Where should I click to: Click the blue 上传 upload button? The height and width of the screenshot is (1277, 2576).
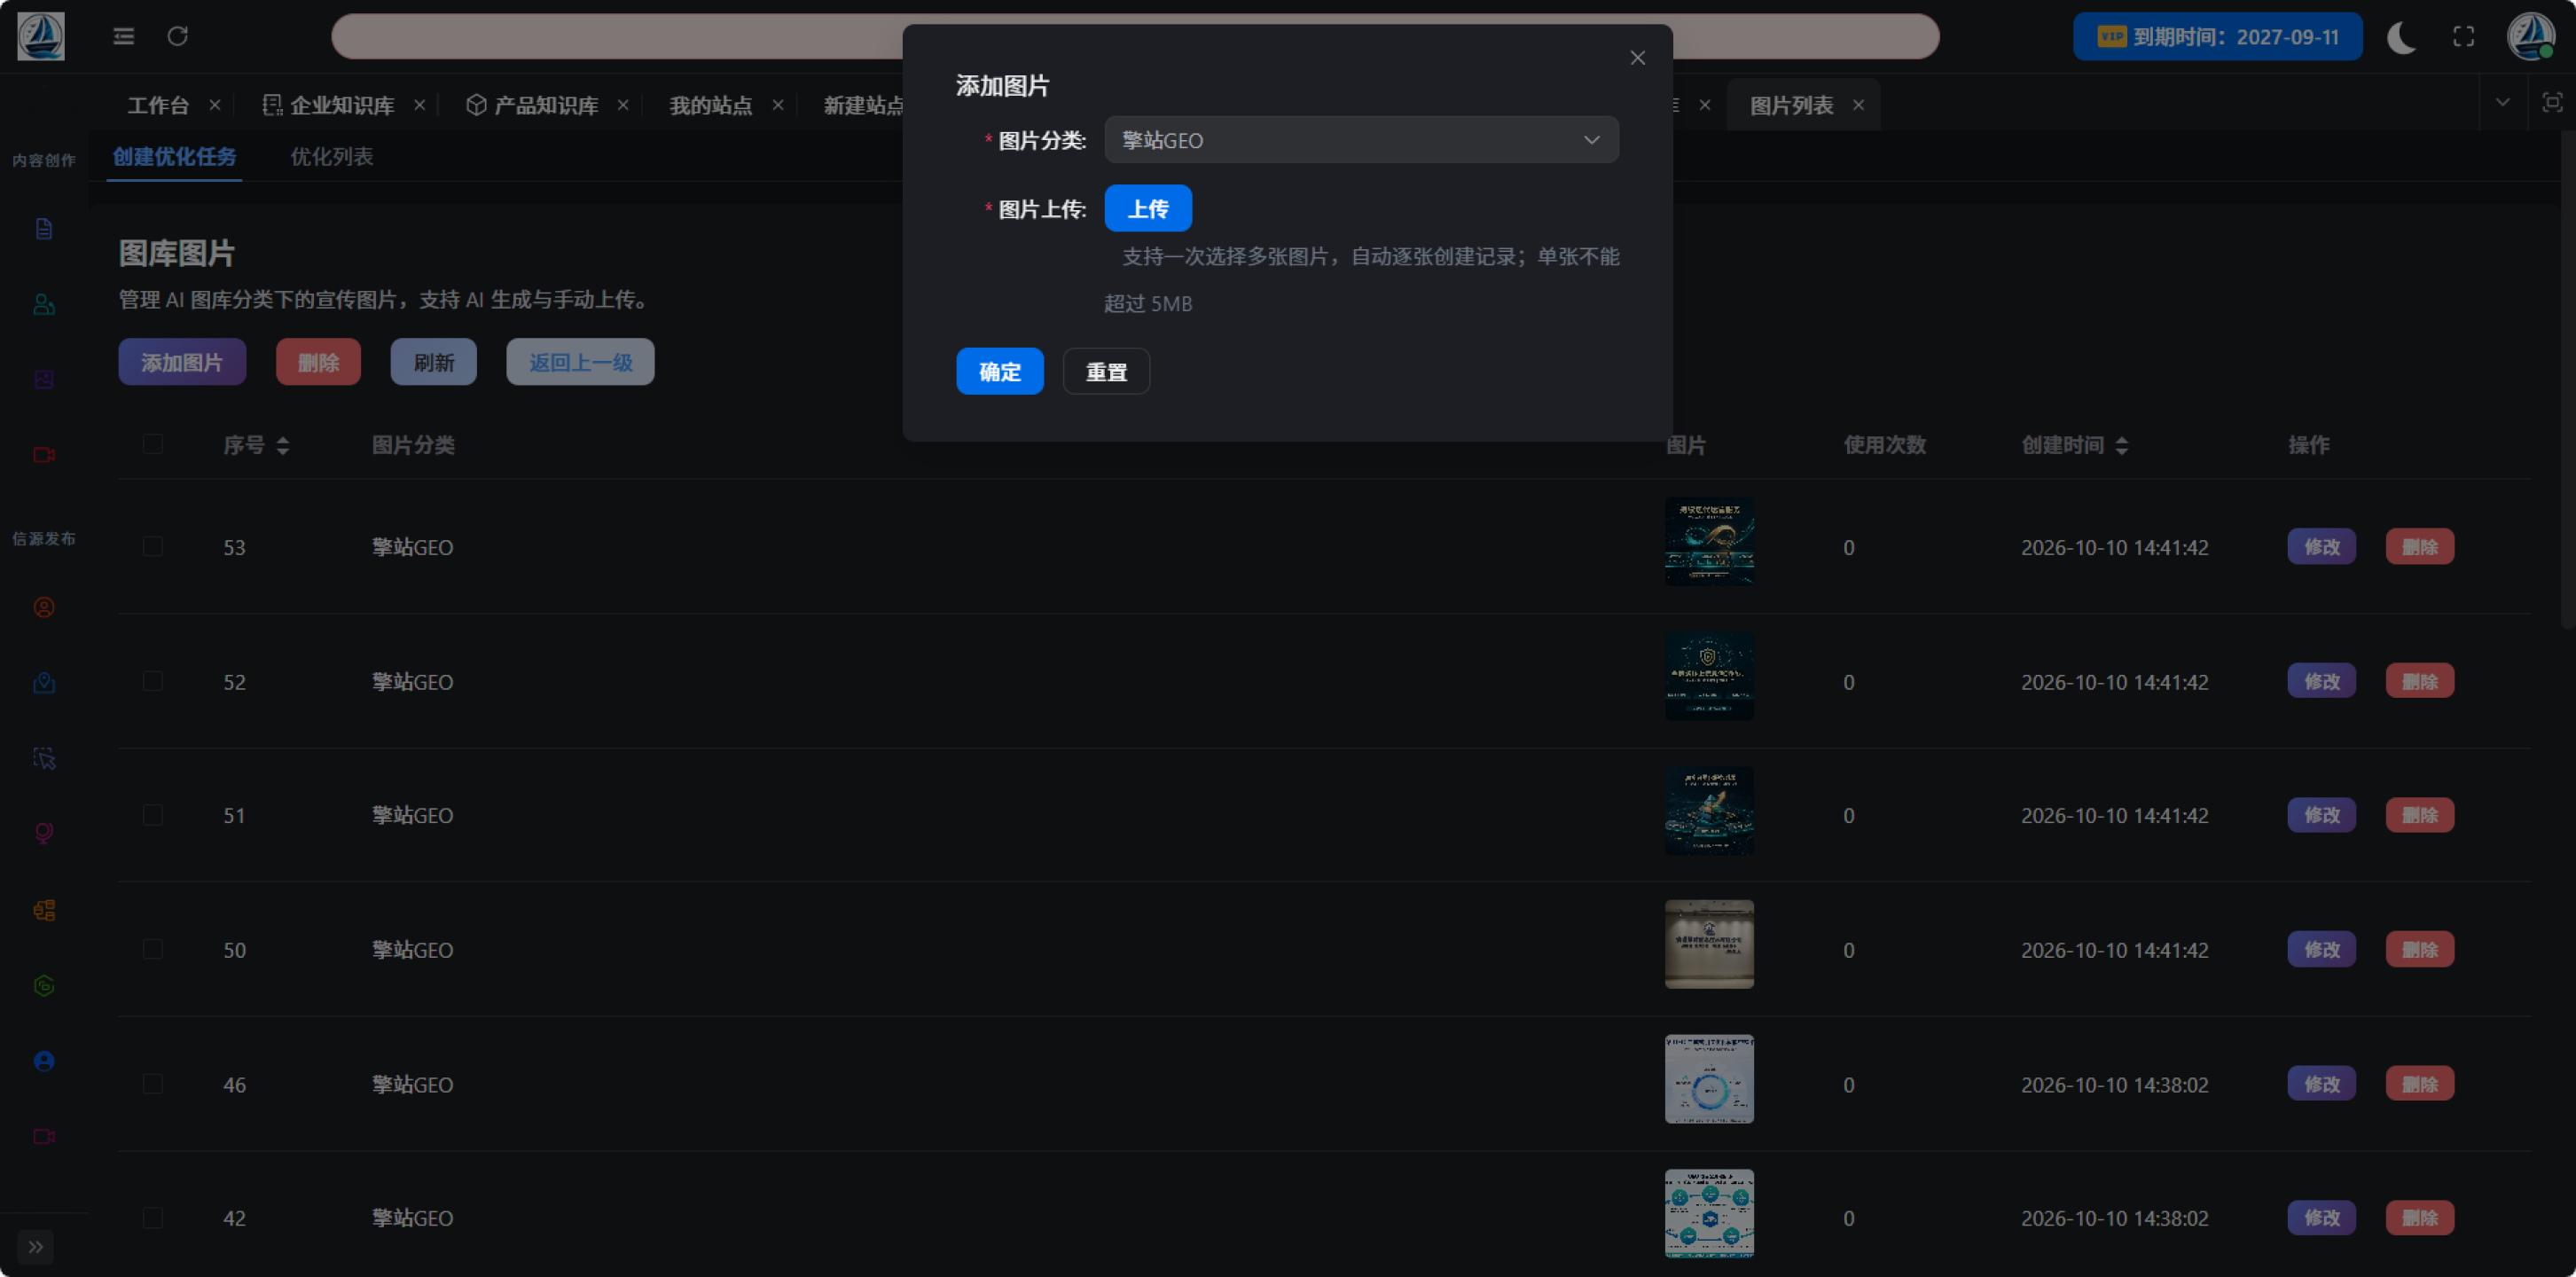coord(1148,209)
